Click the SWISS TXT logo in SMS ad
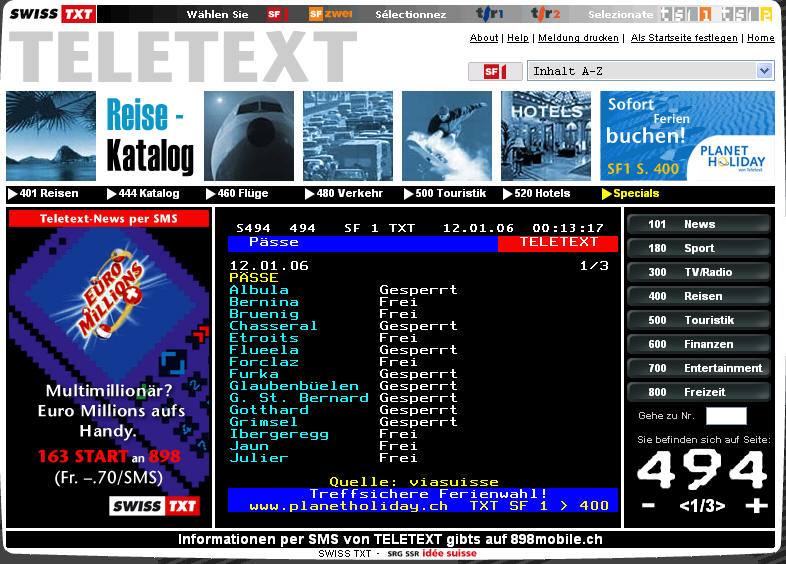 (x=154, y=506)
